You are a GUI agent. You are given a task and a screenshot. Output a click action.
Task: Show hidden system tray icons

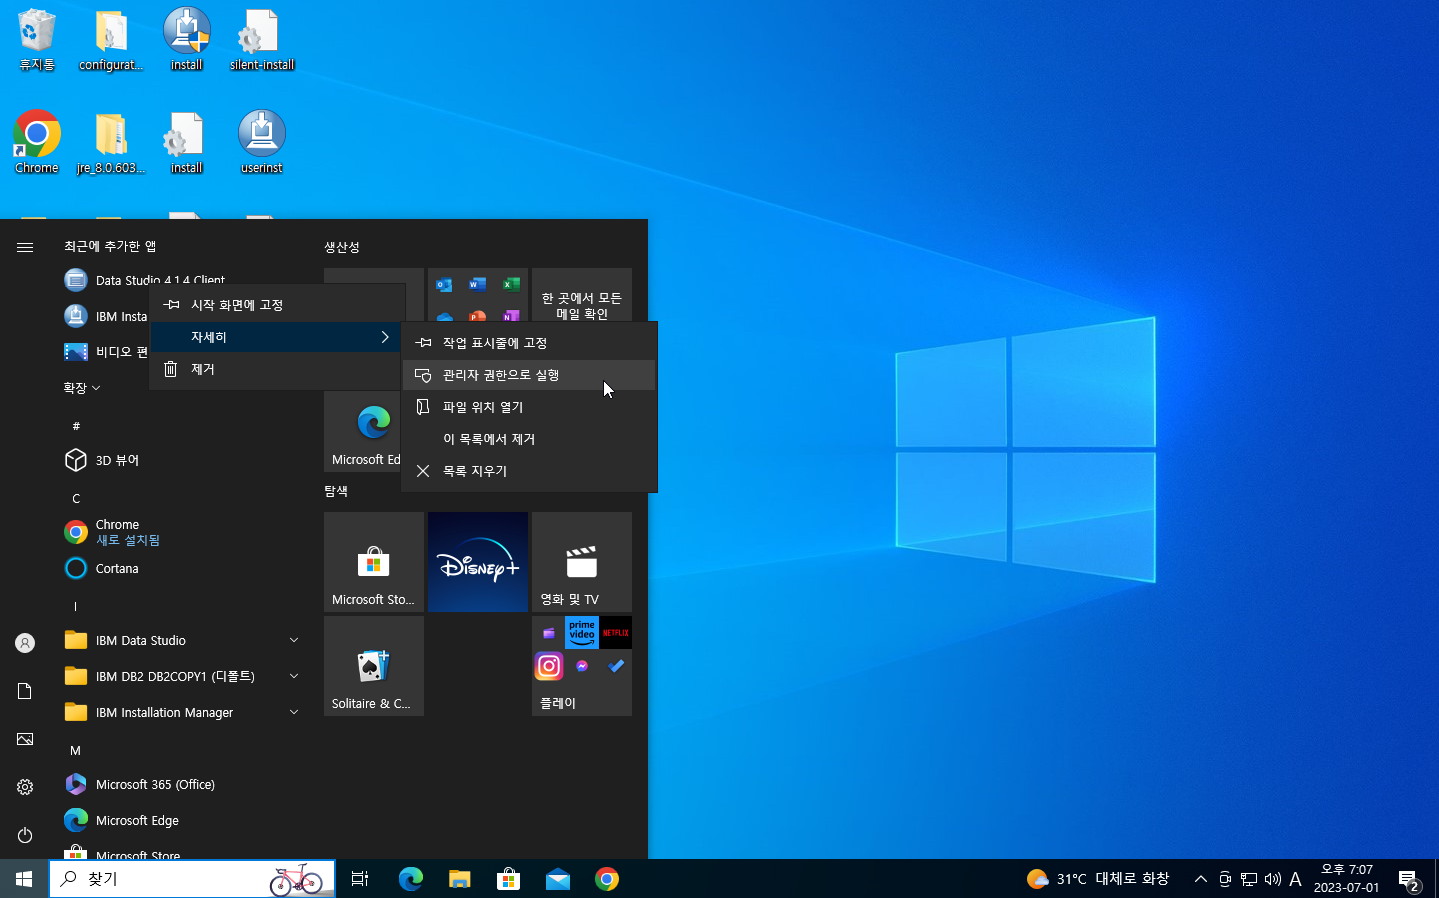[1201, 879]
